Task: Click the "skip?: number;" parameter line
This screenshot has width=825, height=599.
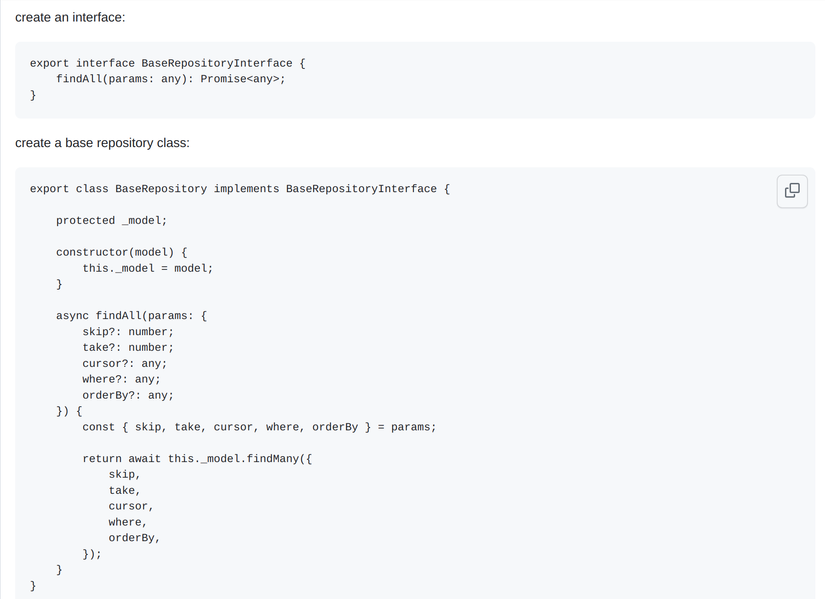Action: pyautogui.click(x=128, y=332)
